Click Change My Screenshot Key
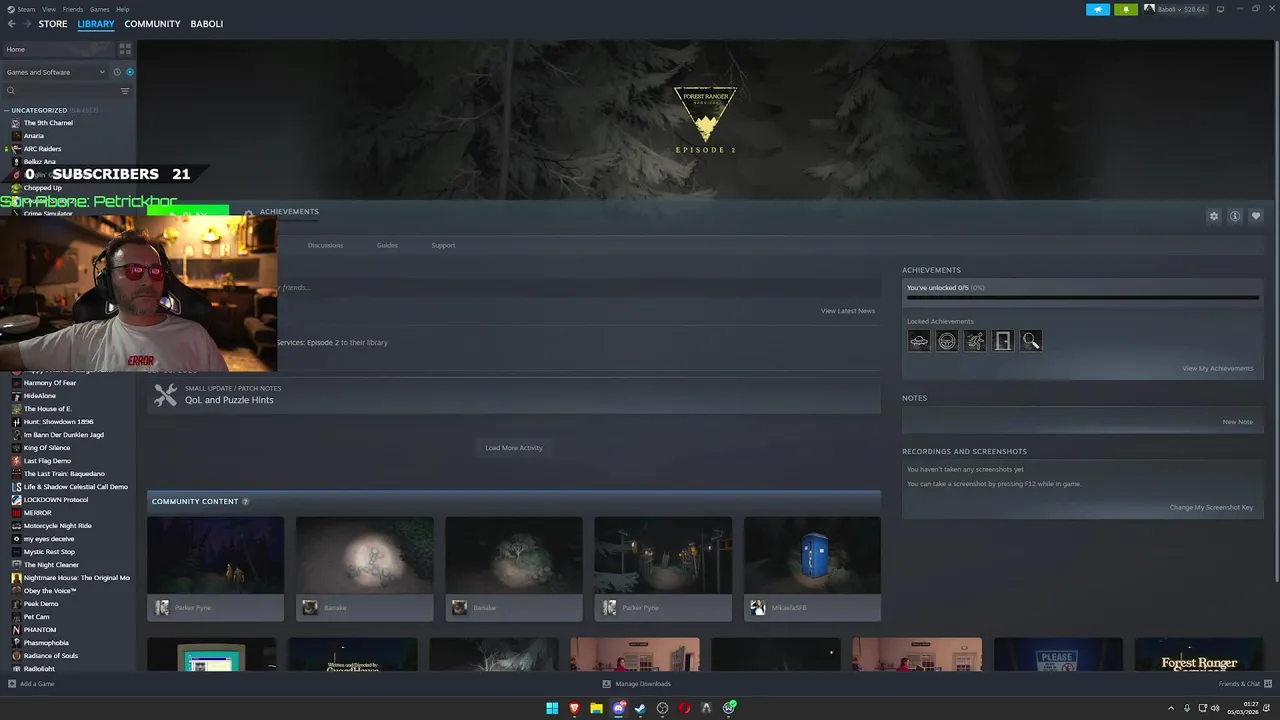Image resolution: width=1280 pixels, height=720 pixels. [1211, 507]
